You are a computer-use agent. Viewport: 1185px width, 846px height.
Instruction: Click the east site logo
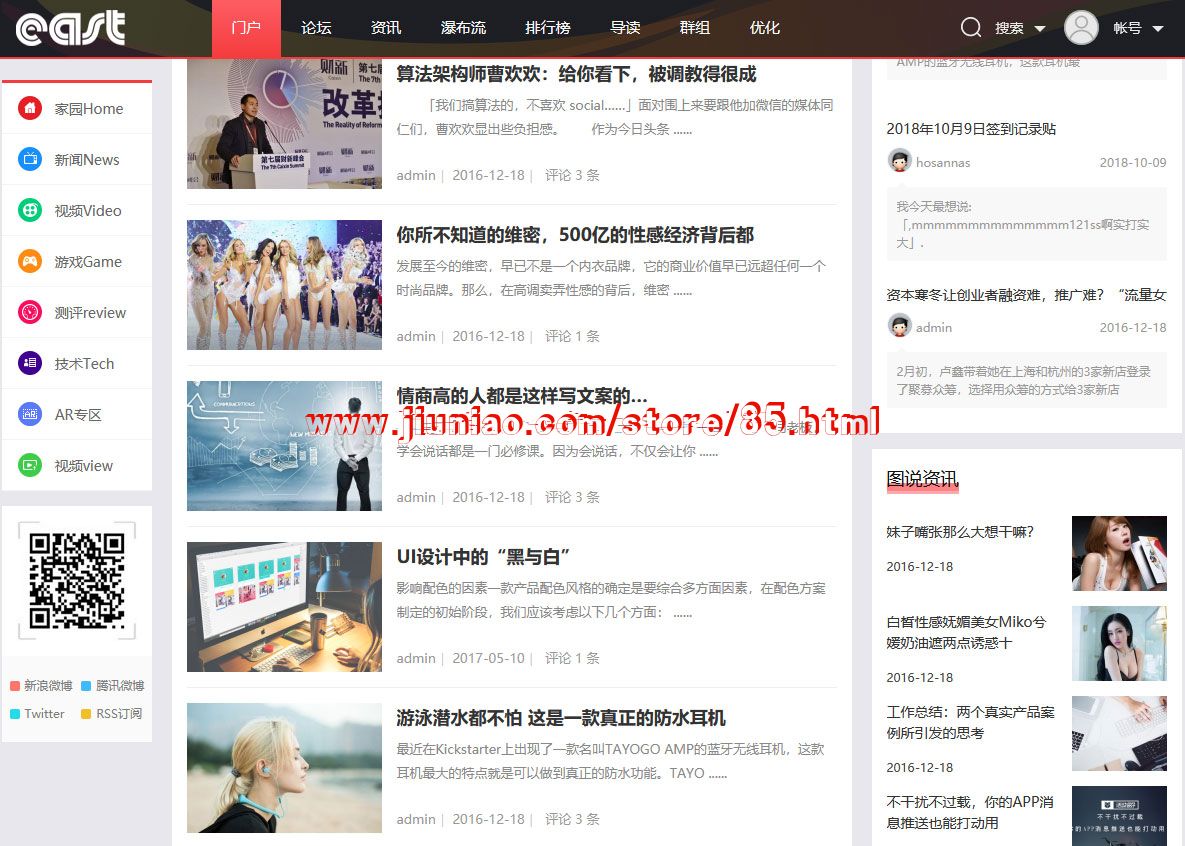71,28
